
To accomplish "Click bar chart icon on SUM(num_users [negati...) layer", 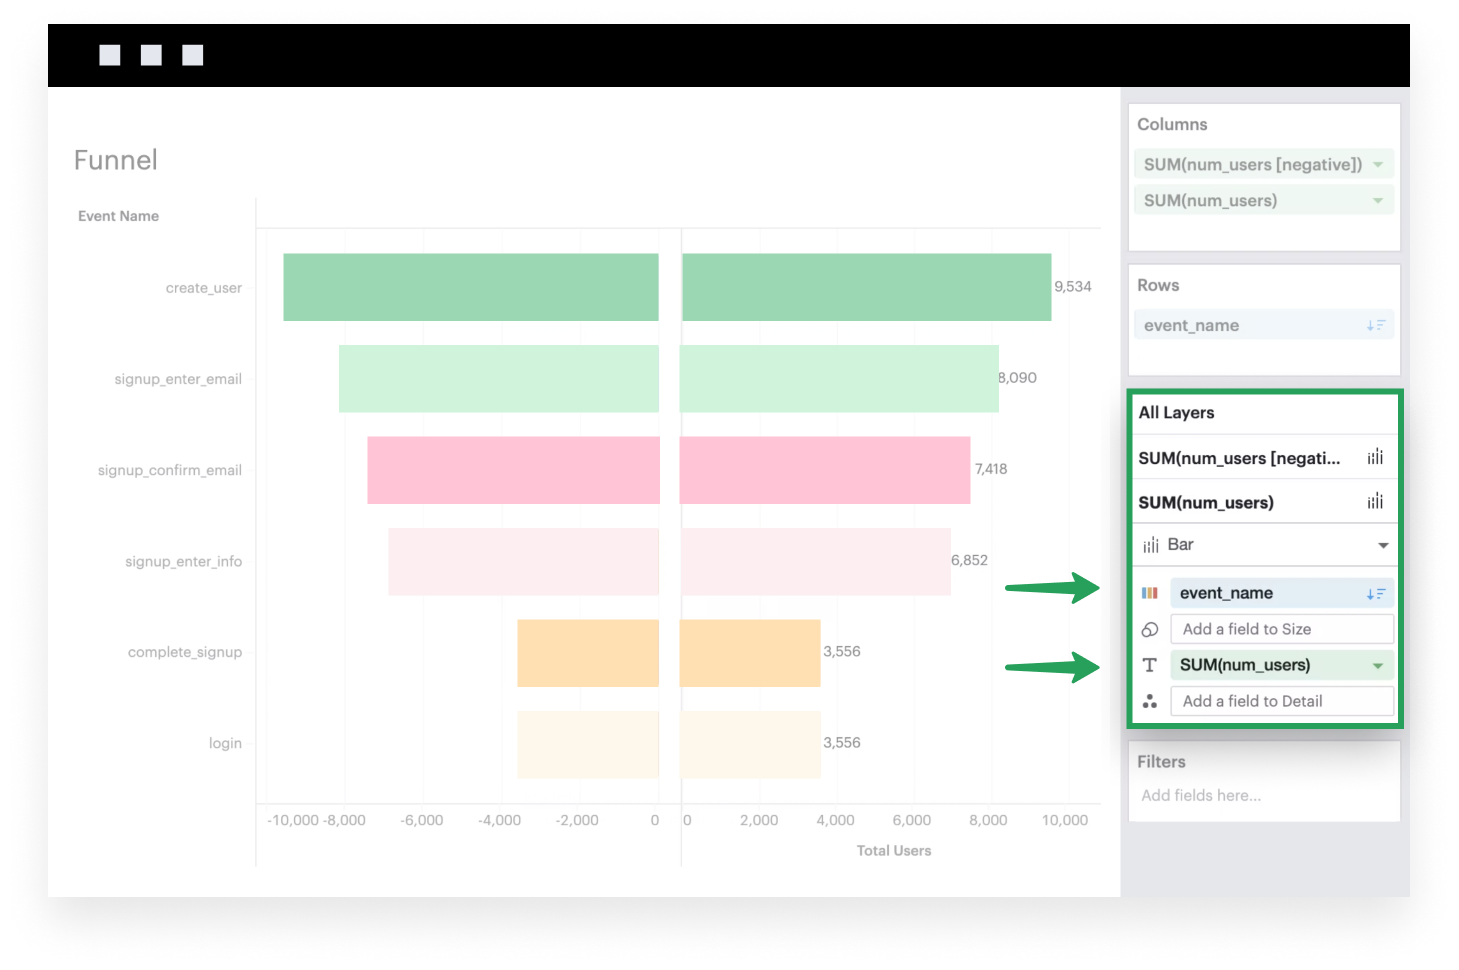I will coord(1375,457).
